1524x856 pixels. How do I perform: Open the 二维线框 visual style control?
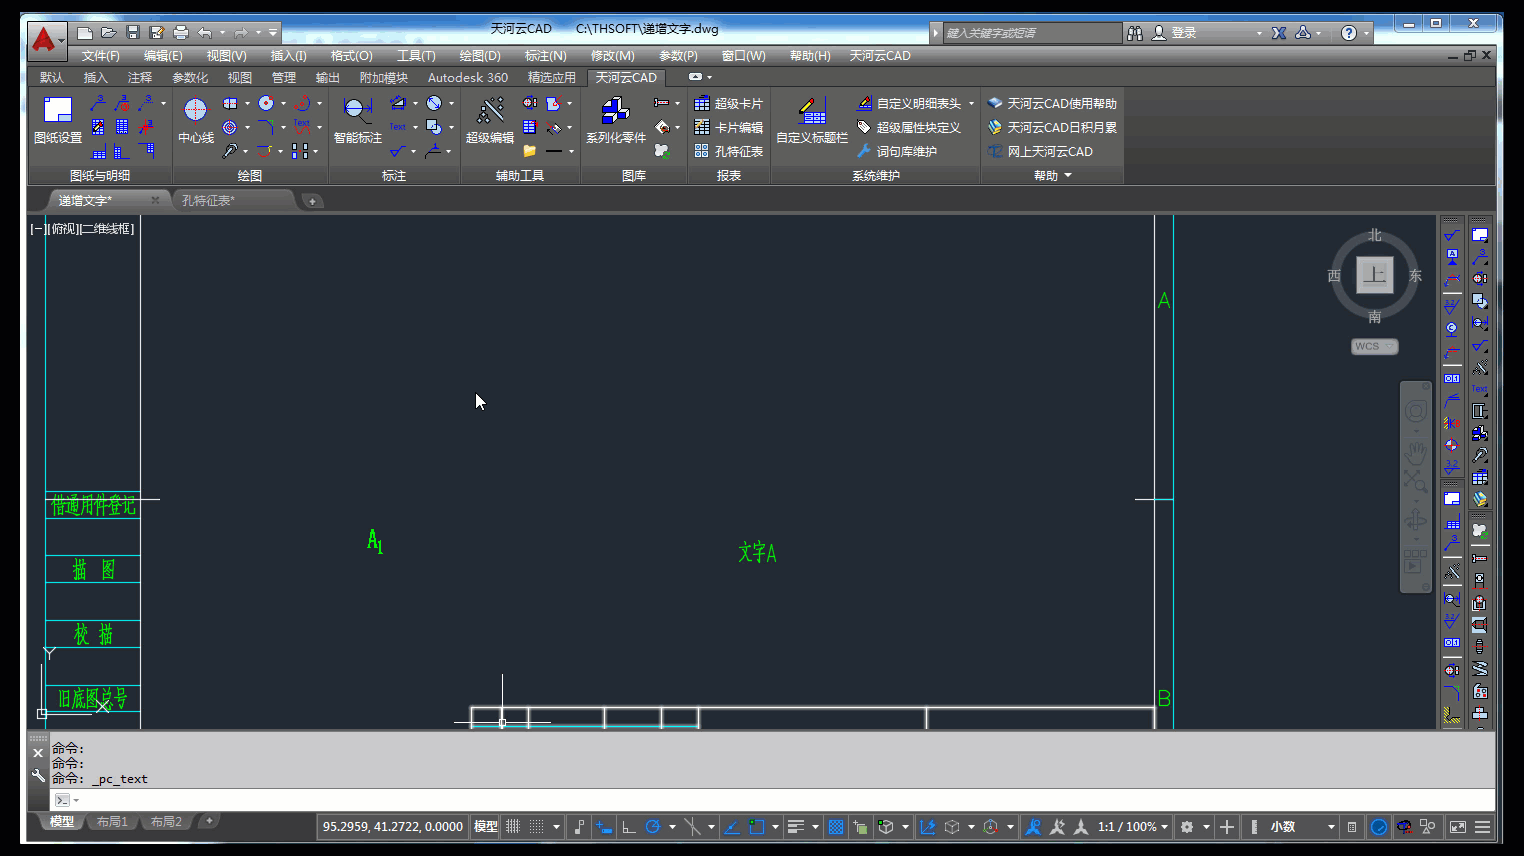pyautogui.click(x=107, y=229)
